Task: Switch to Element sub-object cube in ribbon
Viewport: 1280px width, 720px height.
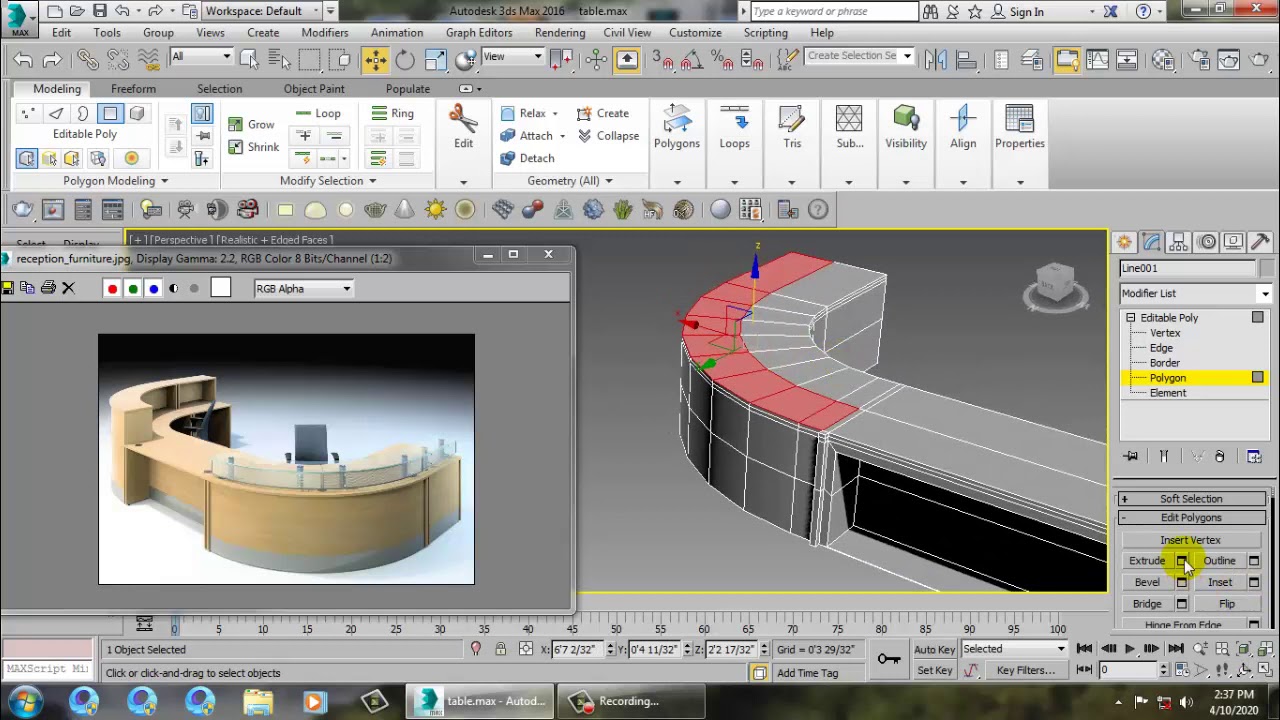Action: tap(137, 114)
